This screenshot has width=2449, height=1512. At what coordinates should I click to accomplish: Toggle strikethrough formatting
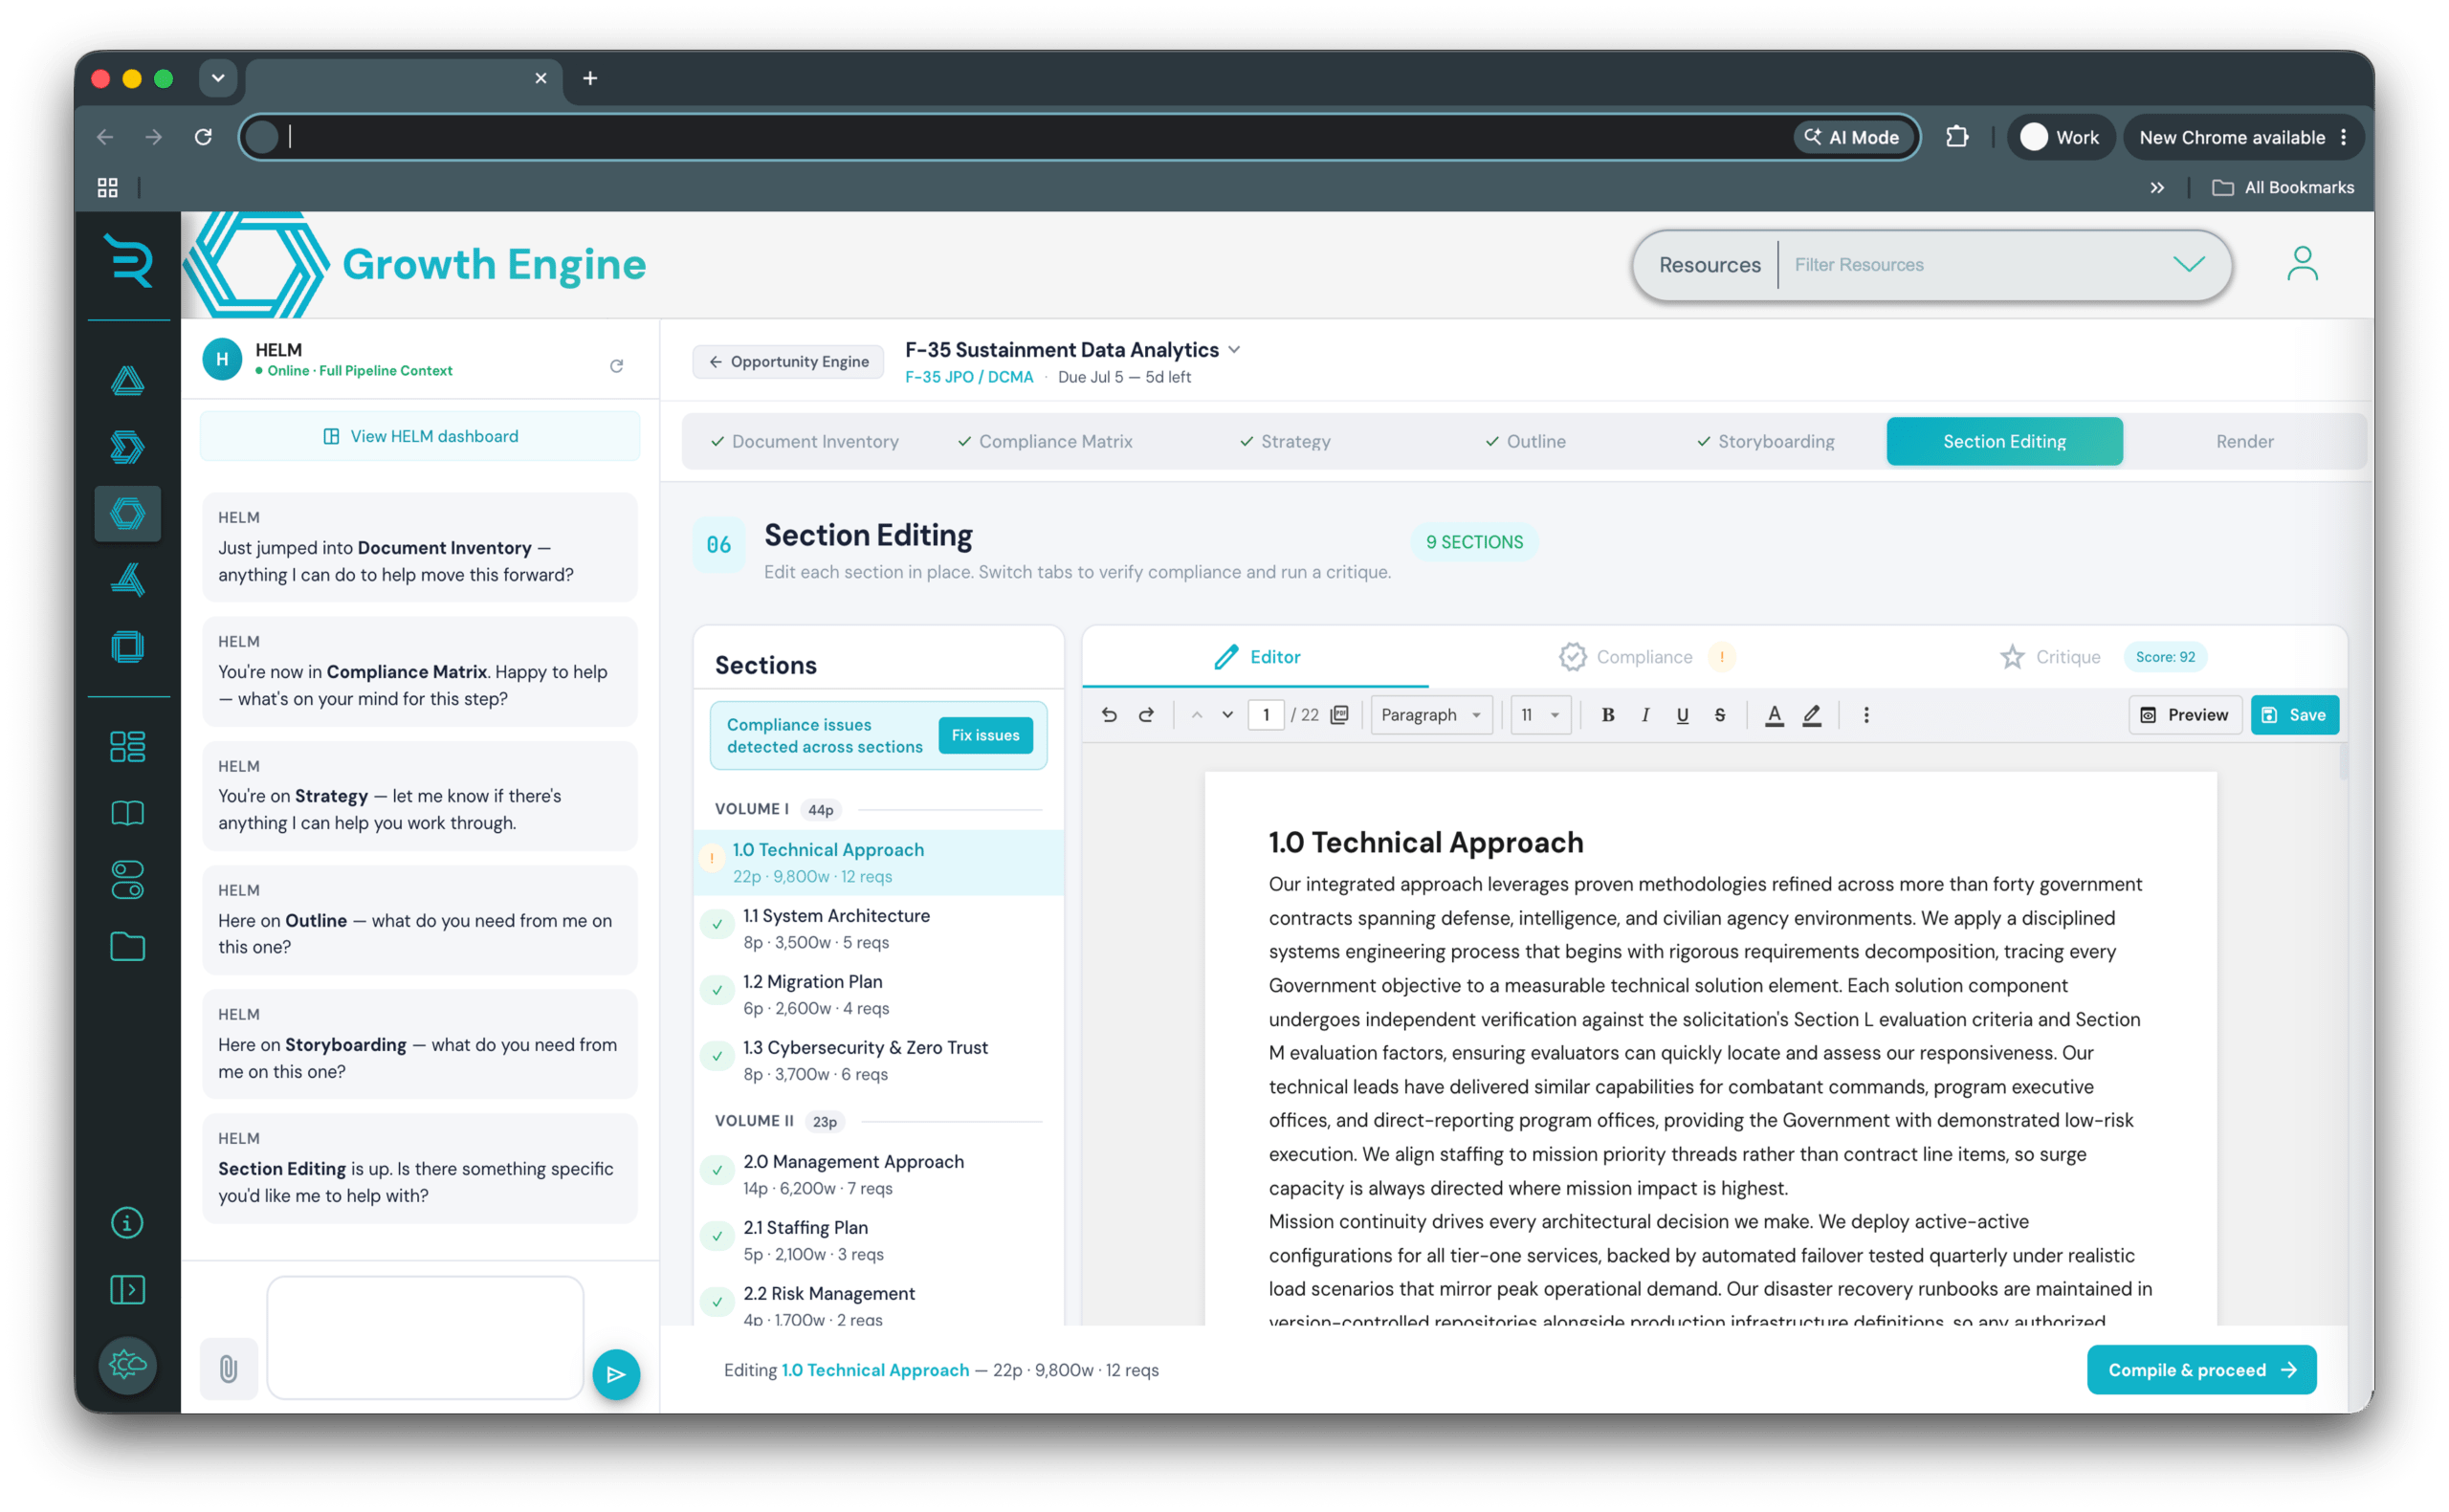[1719, 714]
